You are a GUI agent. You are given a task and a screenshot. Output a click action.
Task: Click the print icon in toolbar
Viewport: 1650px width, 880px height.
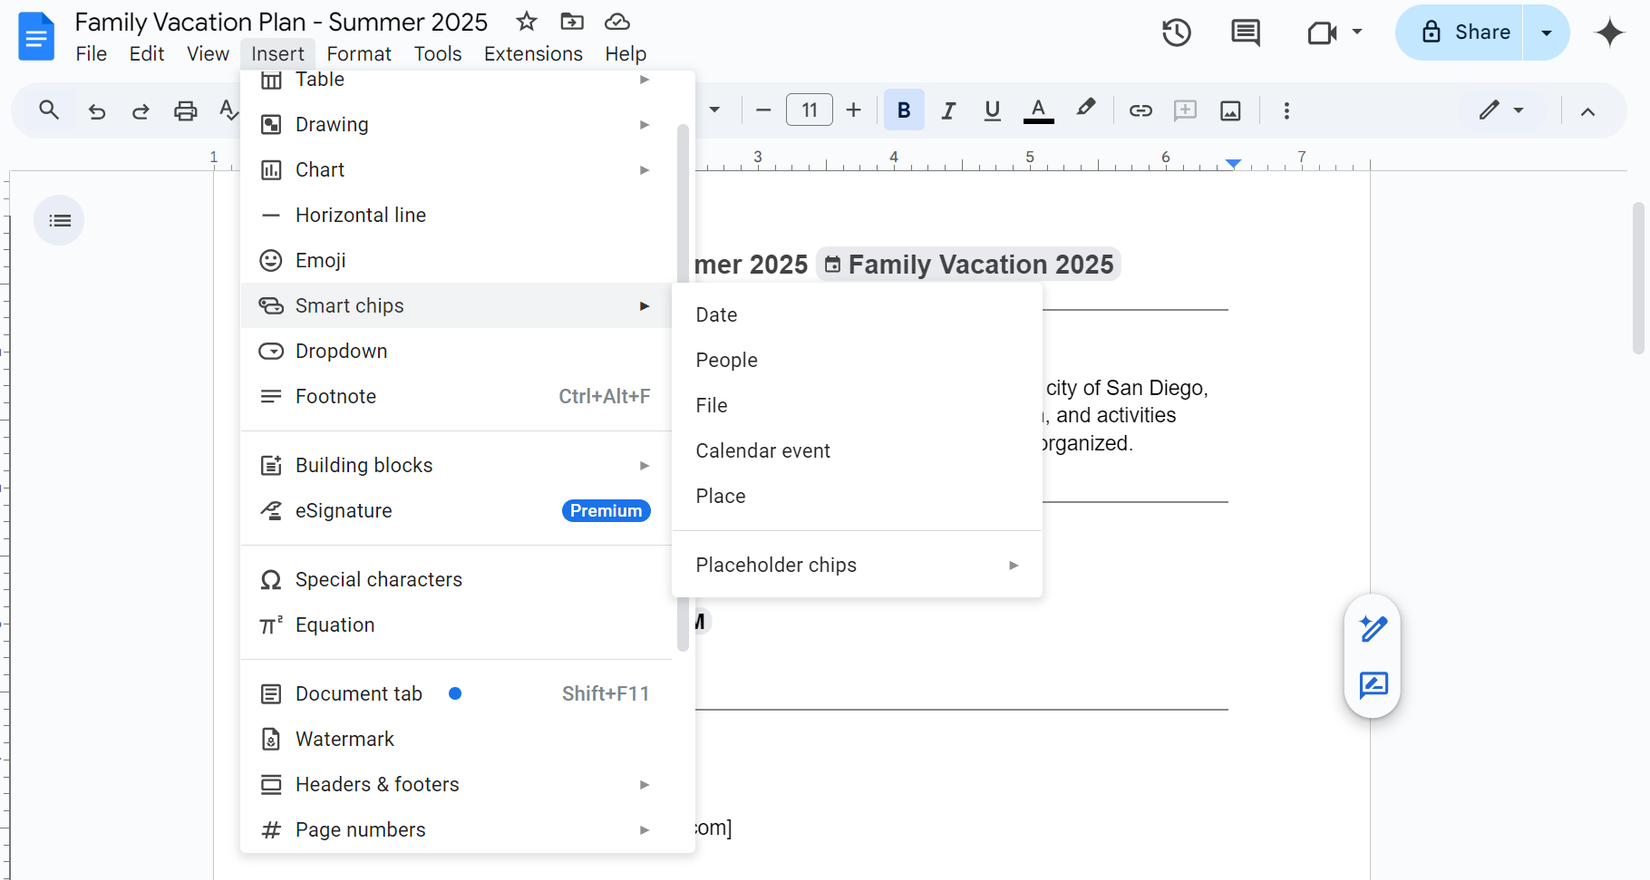click(x=185, y=111)
